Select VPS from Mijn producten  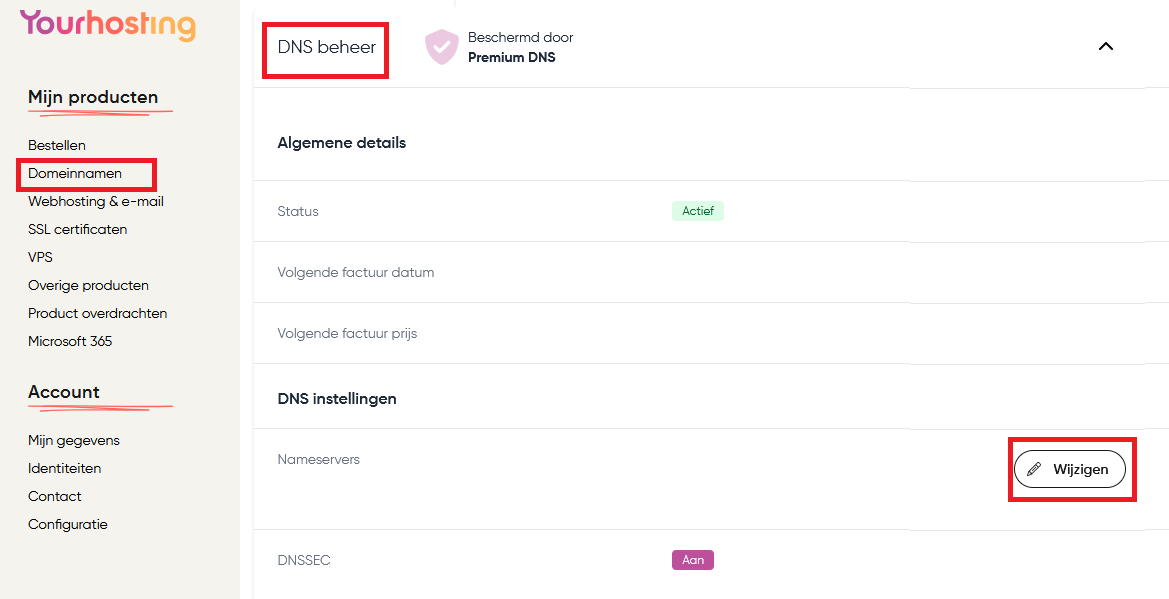pos(40,257)
